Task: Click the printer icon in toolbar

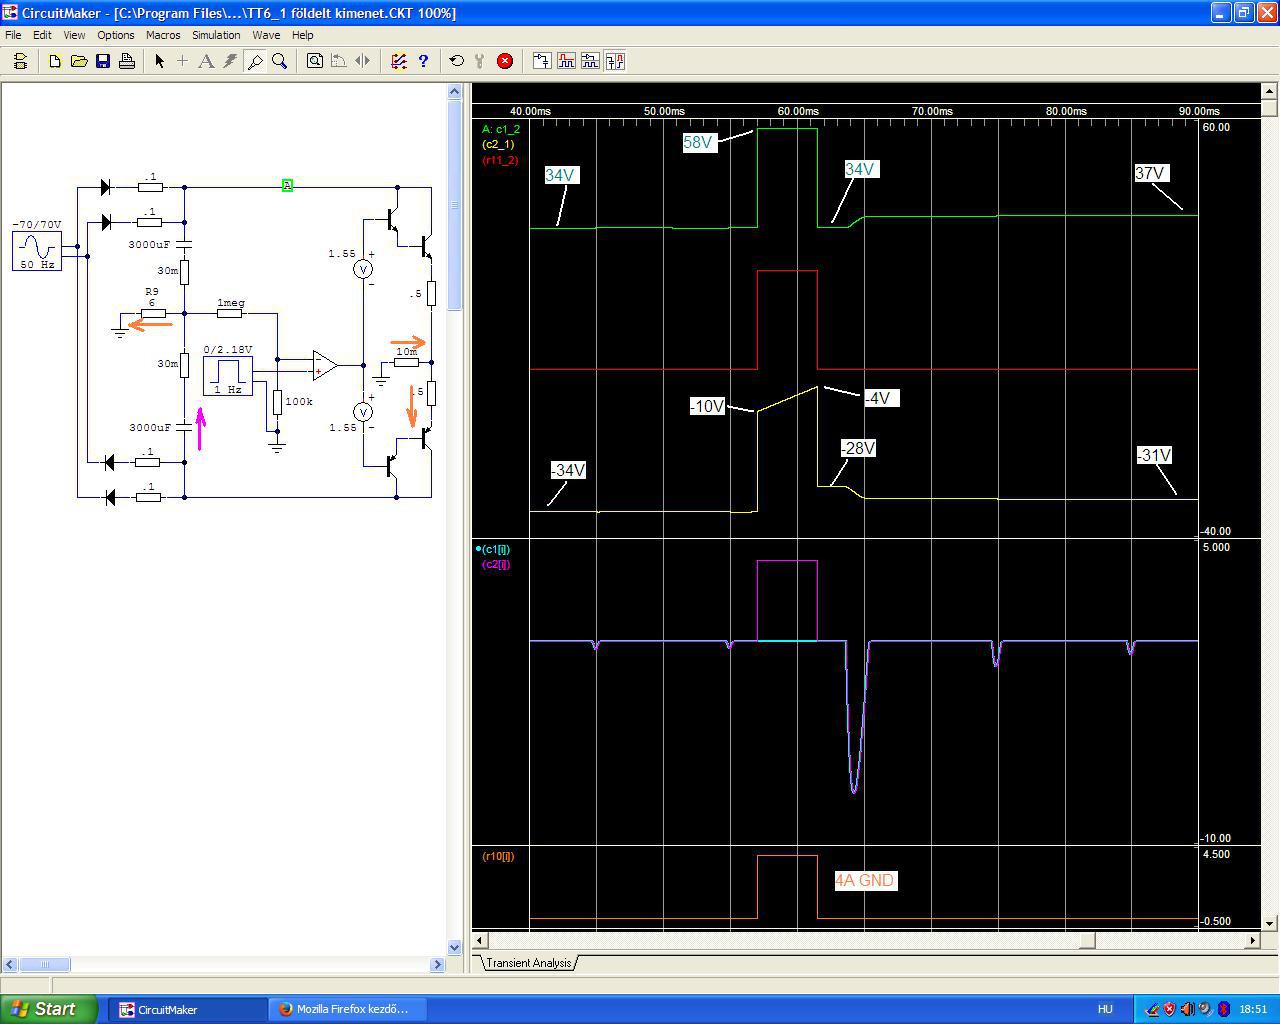Action: pyautogui.click(x=127, y=61)
